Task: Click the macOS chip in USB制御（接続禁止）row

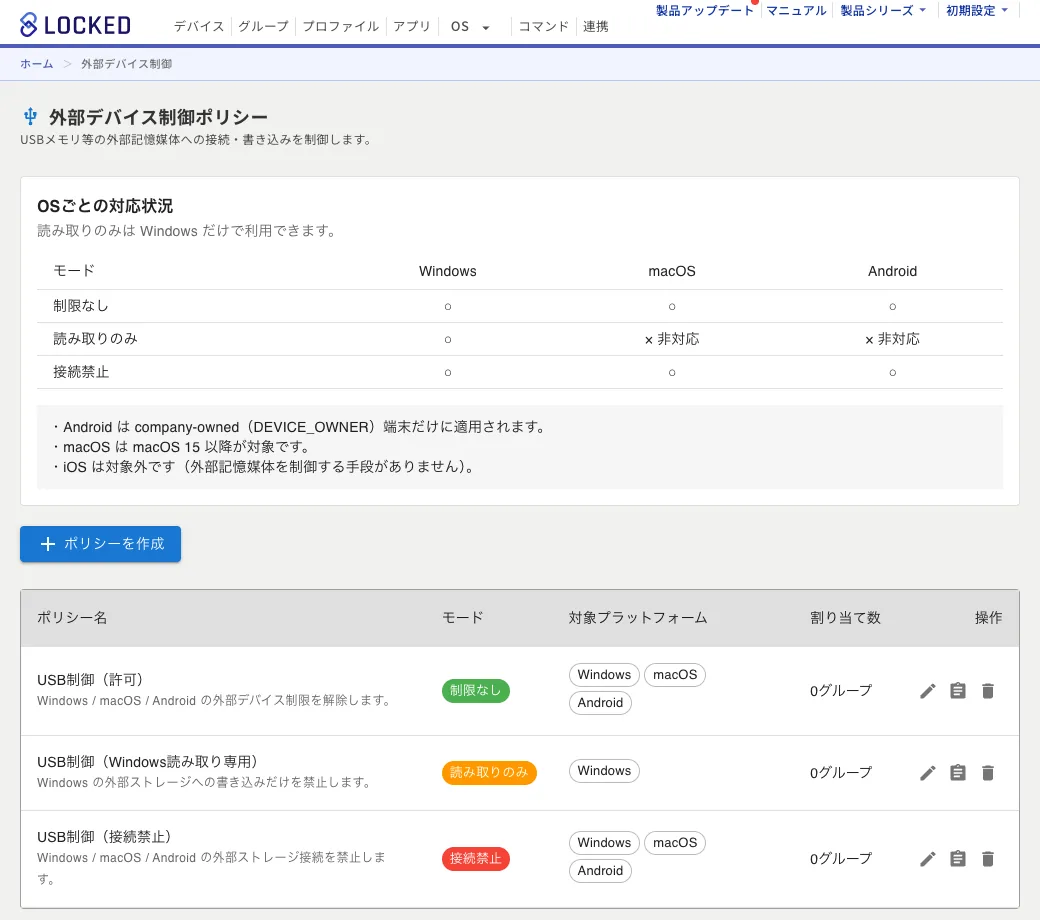Action: pyautogui.click(x=675, y=842)
